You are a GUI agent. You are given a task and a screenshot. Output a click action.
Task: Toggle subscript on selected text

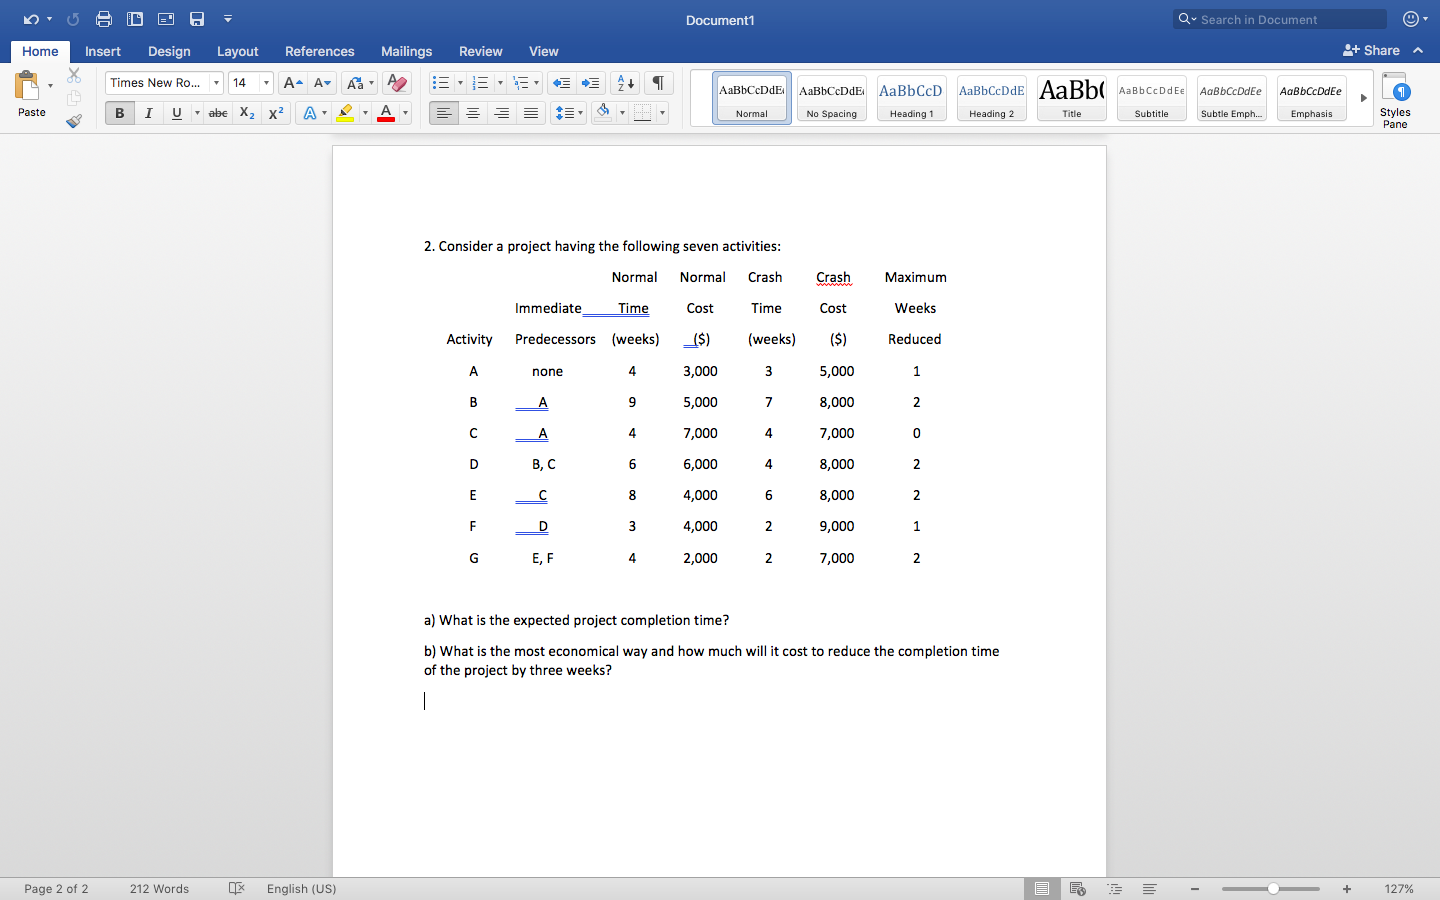(246, 113)
